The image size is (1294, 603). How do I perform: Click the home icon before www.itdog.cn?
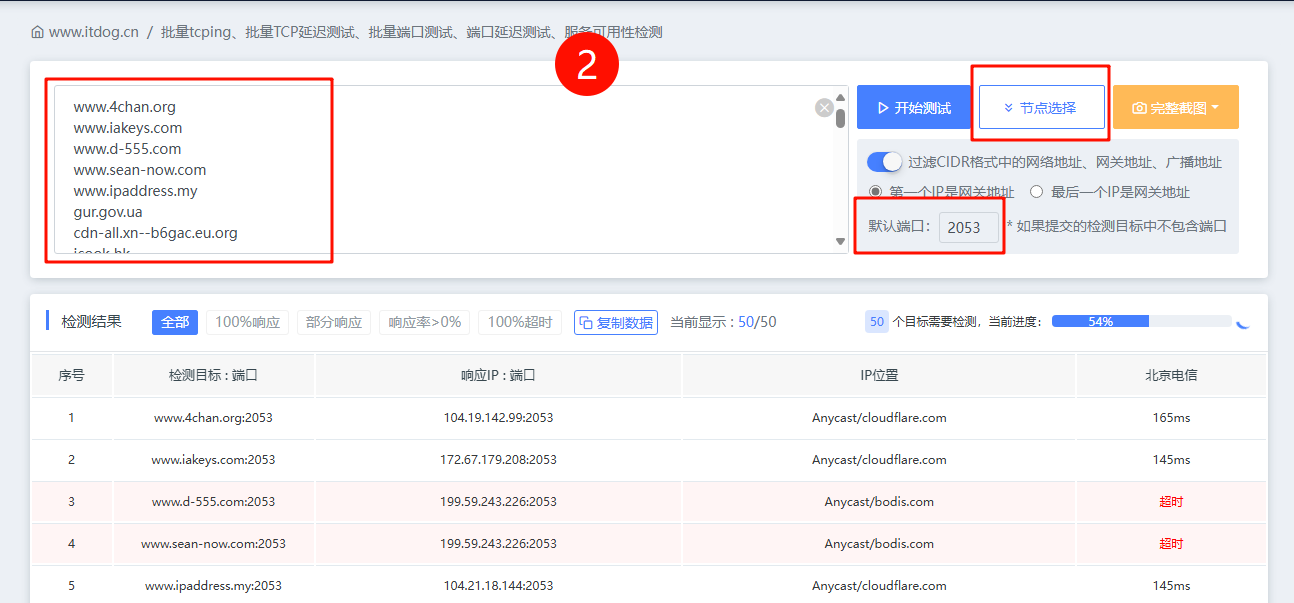point(38,32)
